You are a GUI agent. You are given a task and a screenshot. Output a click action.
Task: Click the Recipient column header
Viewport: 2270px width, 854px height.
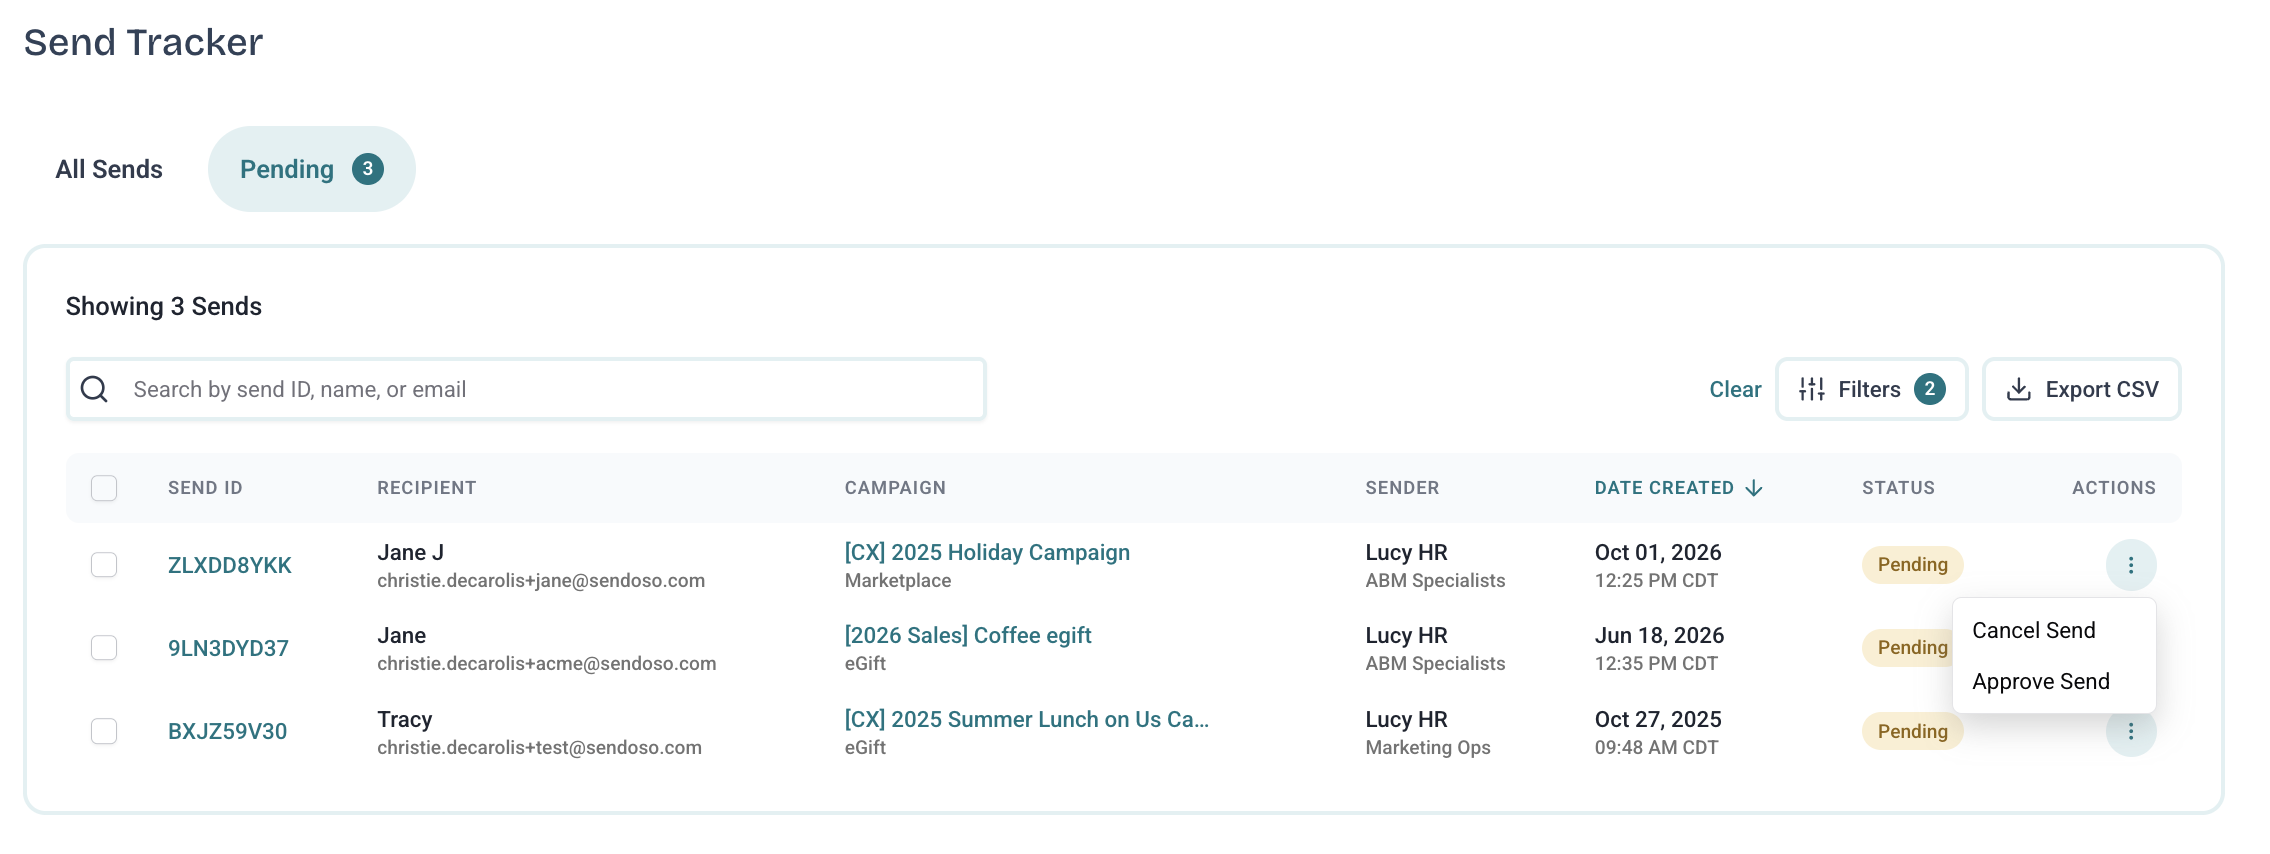427,488
